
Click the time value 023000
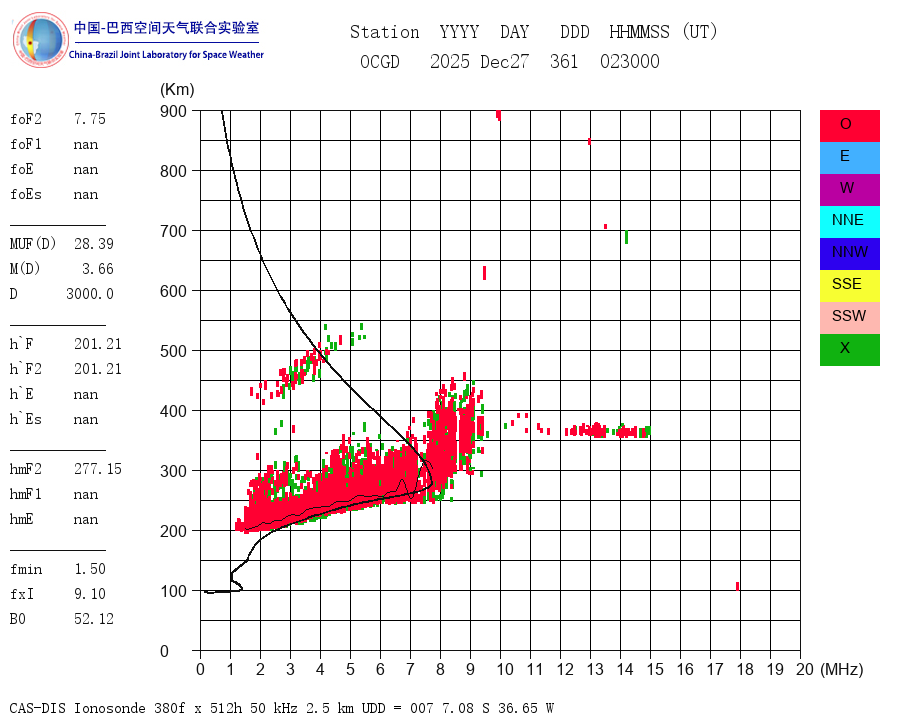coord(630,61)
